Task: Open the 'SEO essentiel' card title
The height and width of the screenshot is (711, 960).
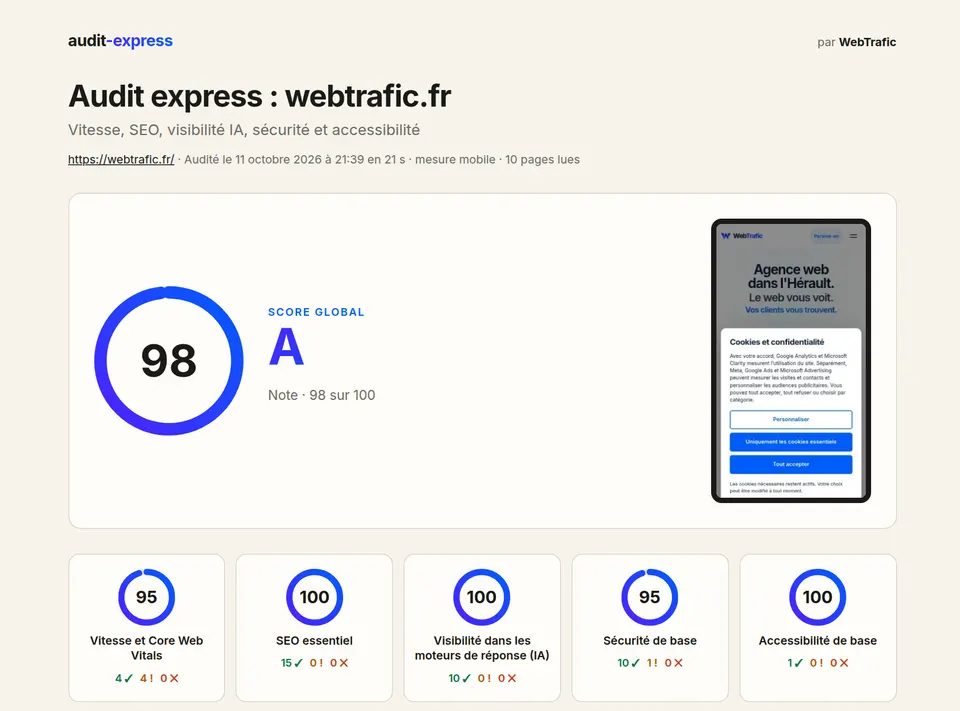Action: [314, 641]
